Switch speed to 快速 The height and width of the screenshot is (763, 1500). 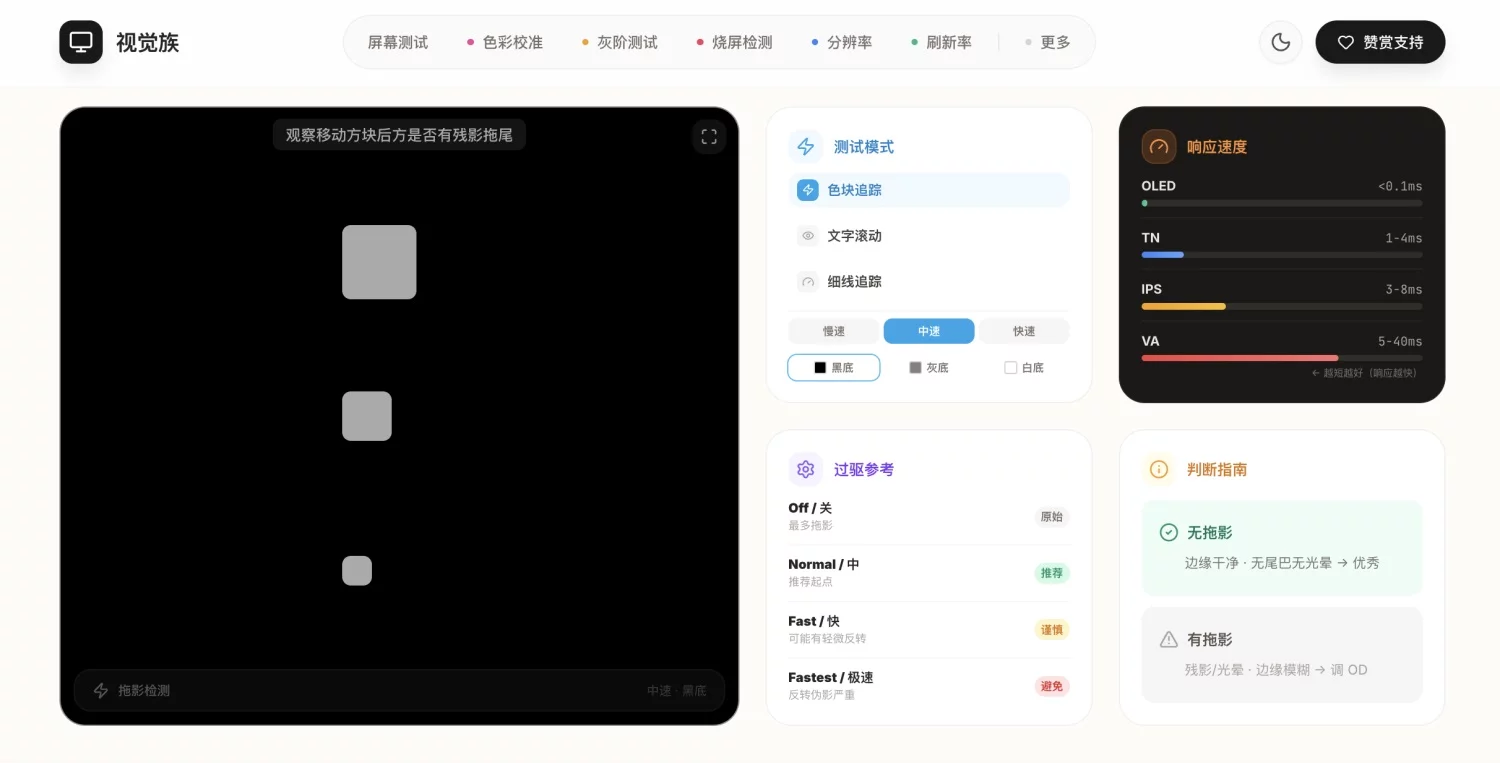coord(1023,331)
